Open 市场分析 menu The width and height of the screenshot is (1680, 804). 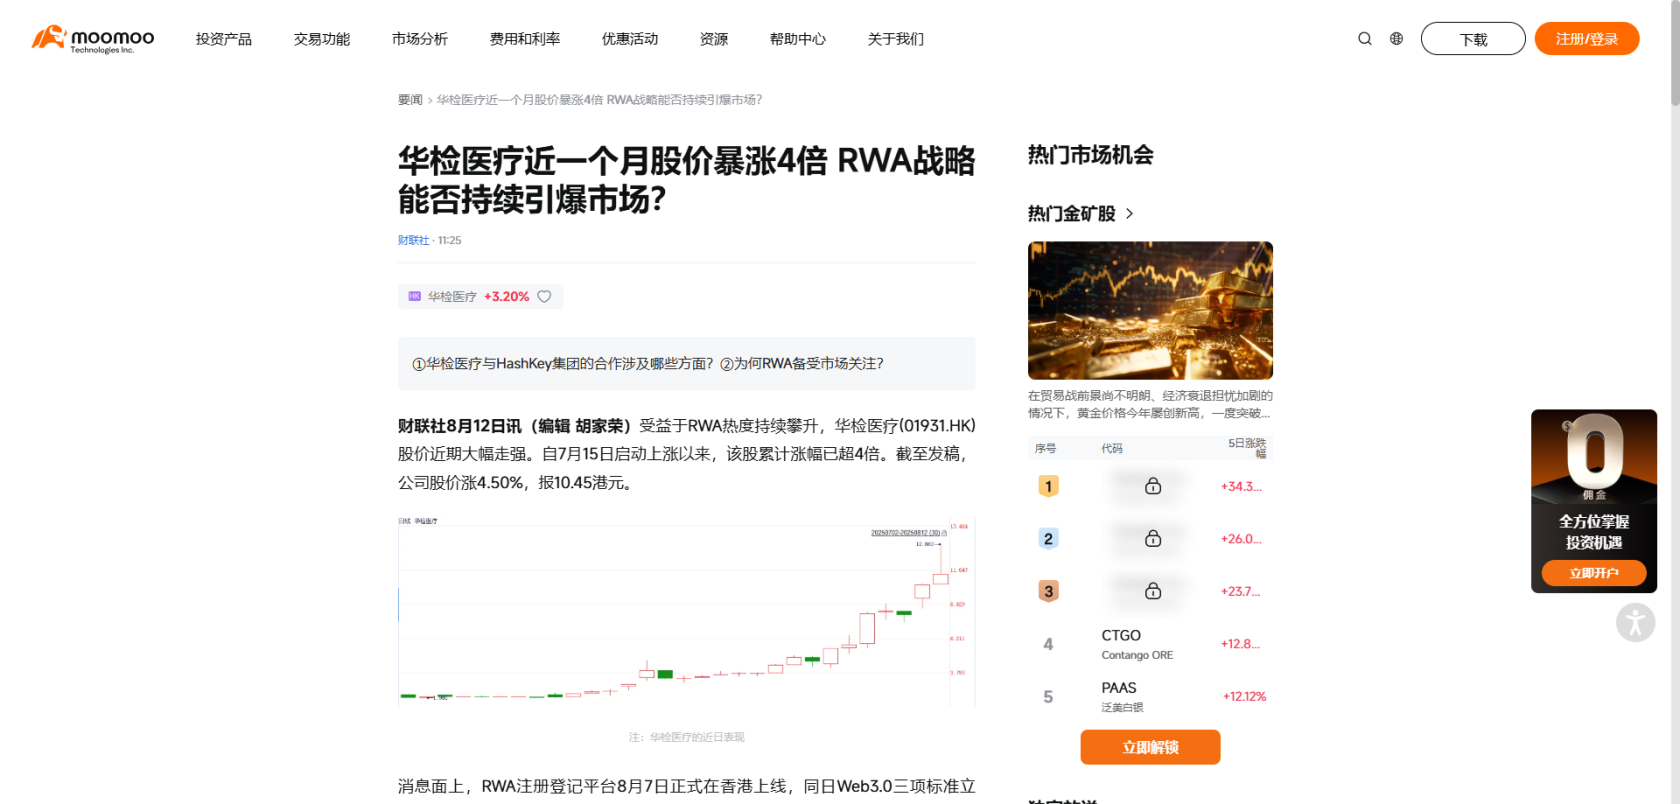click(420, 39)
